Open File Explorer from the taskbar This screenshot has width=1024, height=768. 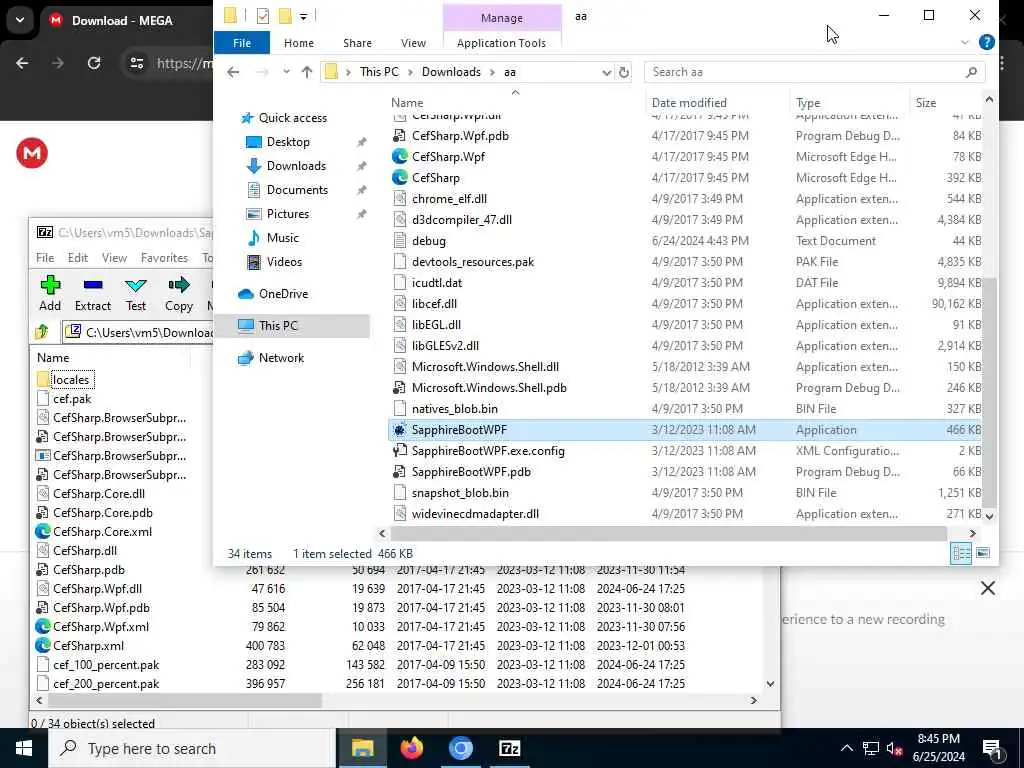click(362, 748)
